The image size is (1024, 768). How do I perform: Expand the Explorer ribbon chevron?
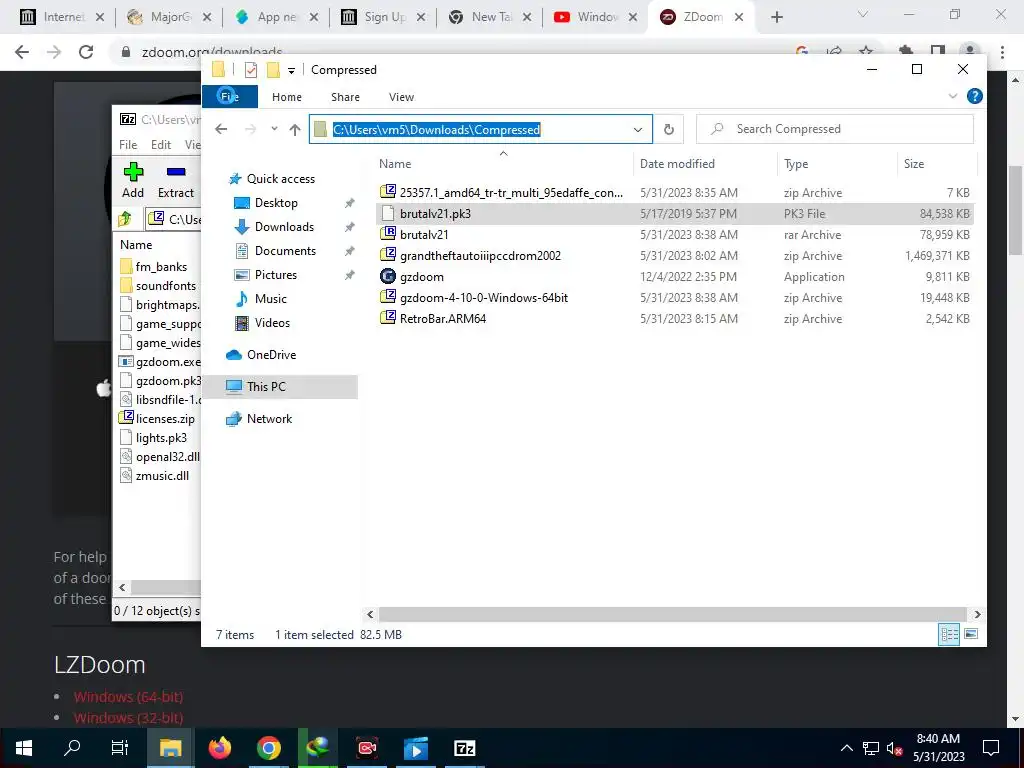953,97
